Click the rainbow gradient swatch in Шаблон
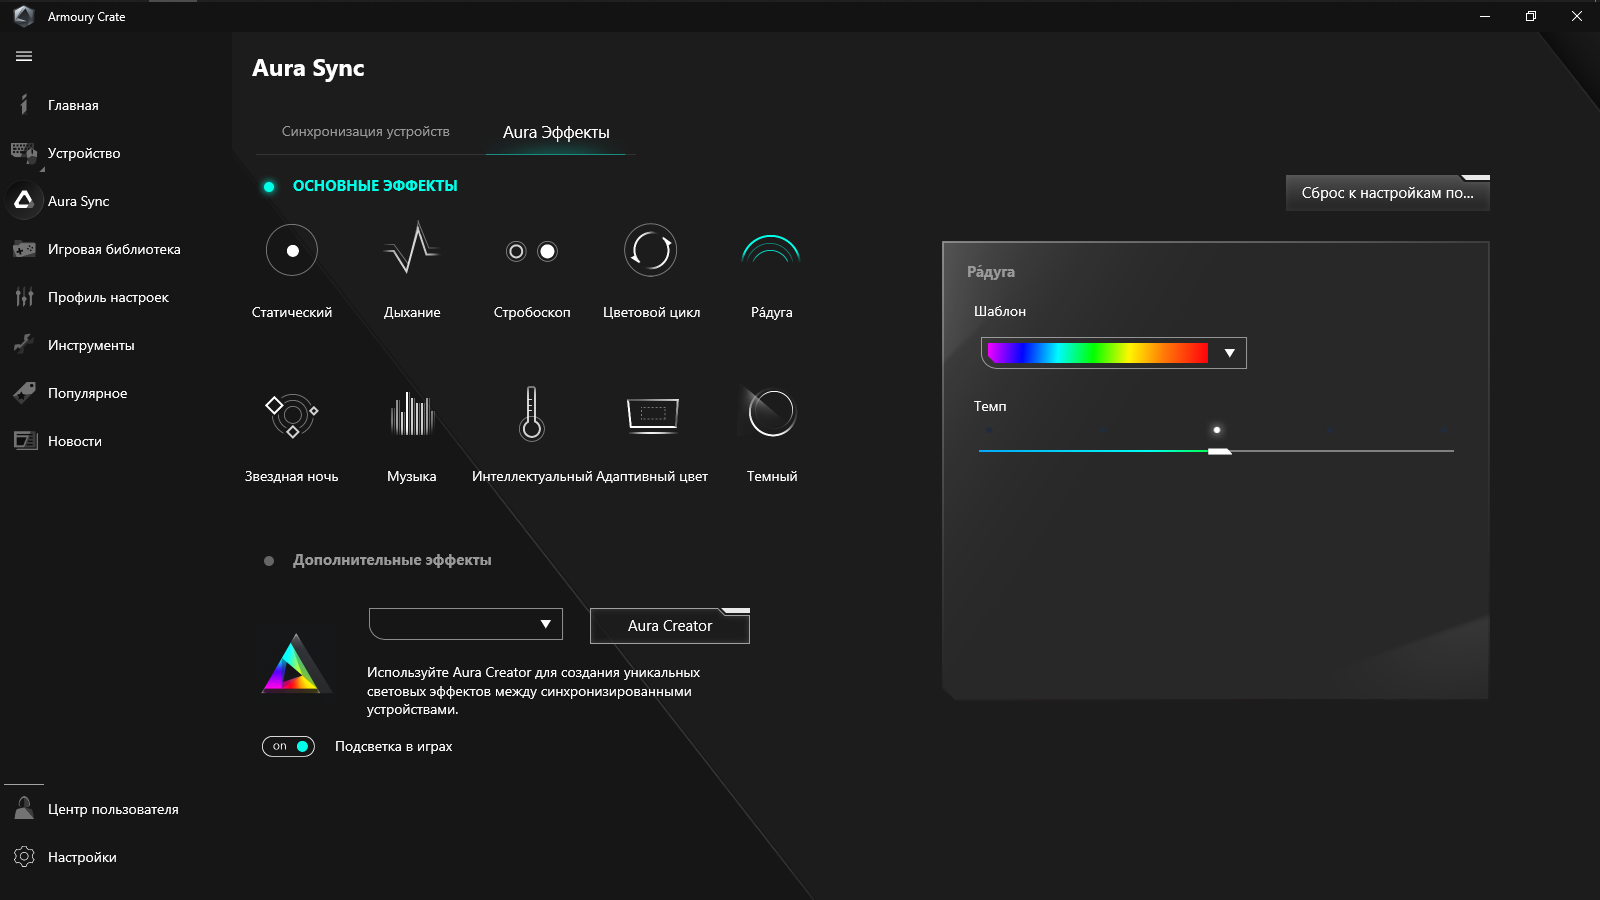The height and width of the screenshot is (900, 1600). tap(1097, 353)
